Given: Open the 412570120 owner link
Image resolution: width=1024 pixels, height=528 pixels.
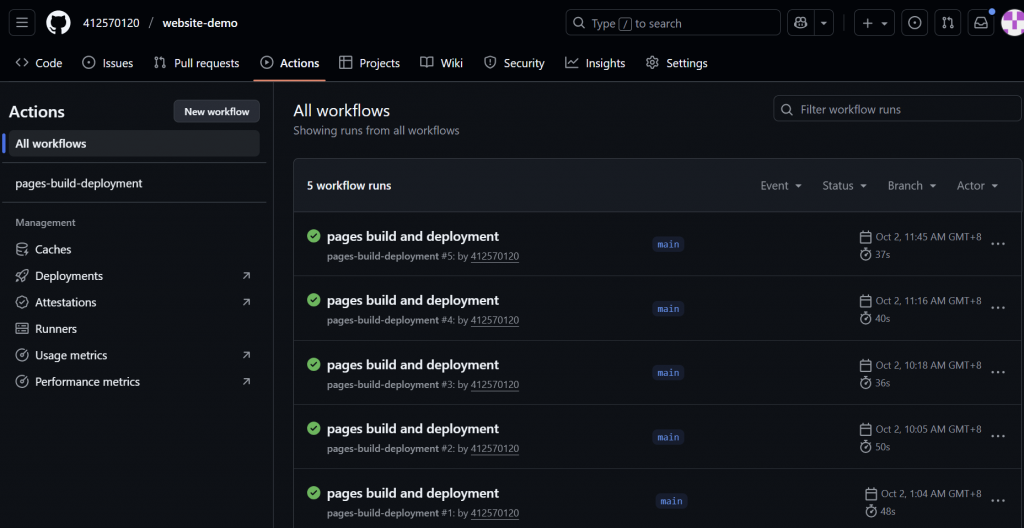Looking at the screenshot, I should (111, 23).
